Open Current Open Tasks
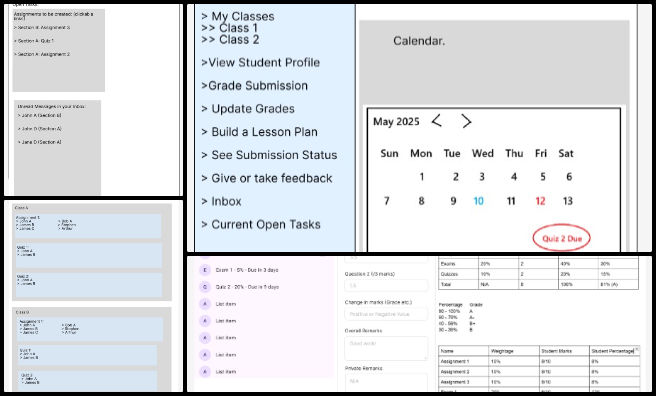656x396 pixels. coord(261,225)
